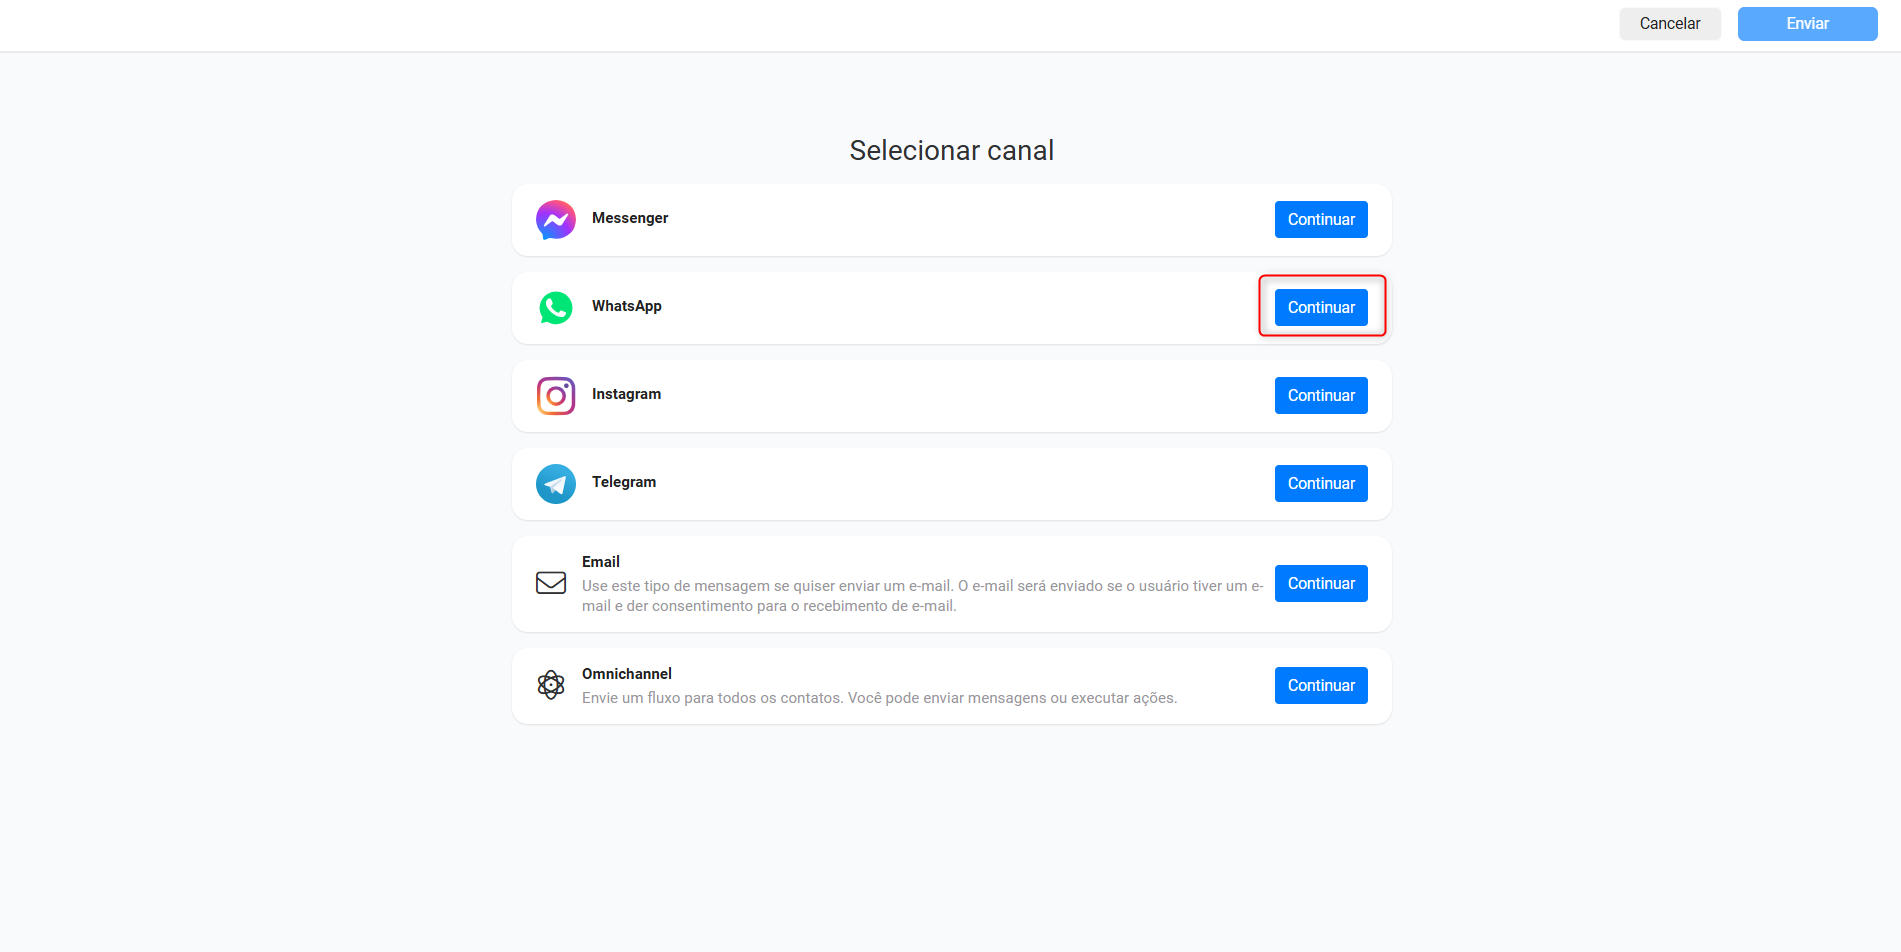The image size is (1901, 952).
Task: Select the WhatsApp label text
Action: tap(627, 306)
